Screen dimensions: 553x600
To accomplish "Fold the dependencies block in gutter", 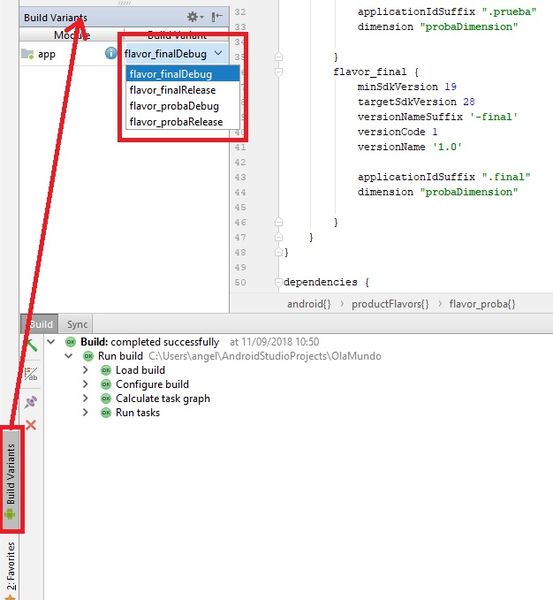I will [x=279, y=282].
